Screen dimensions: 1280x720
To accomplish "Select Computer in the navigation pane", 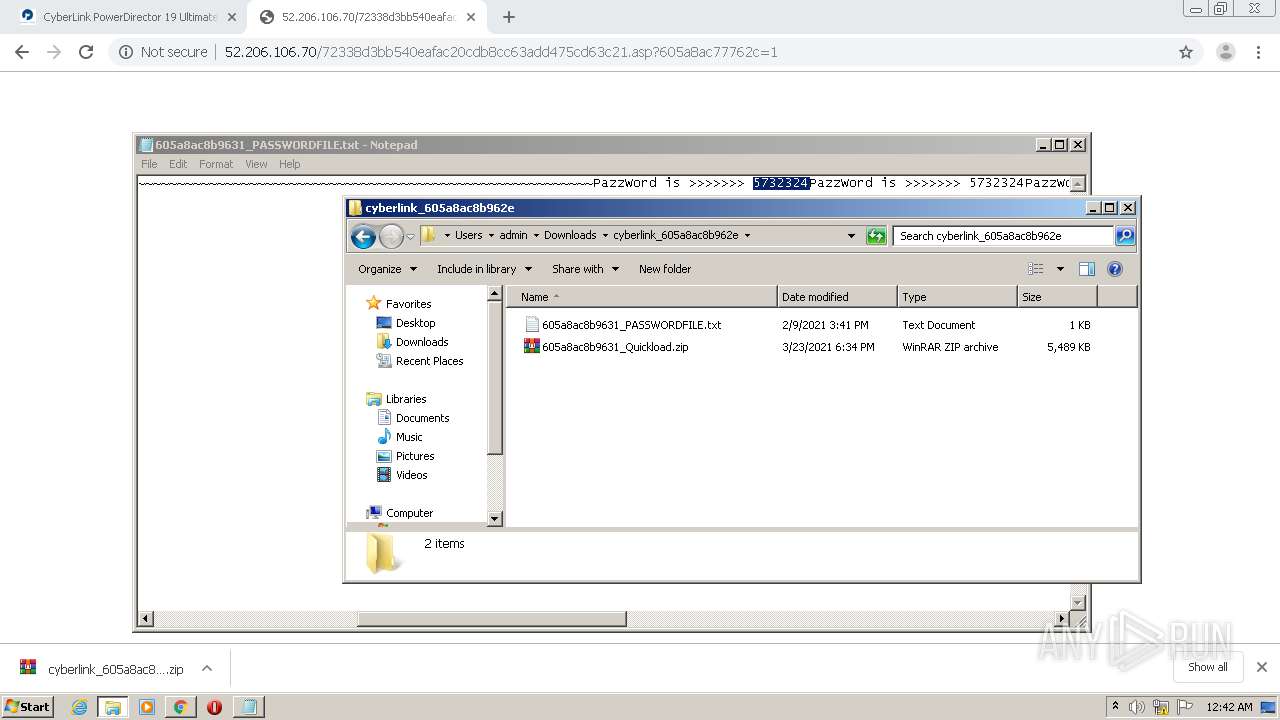I will tap(400, 513).
